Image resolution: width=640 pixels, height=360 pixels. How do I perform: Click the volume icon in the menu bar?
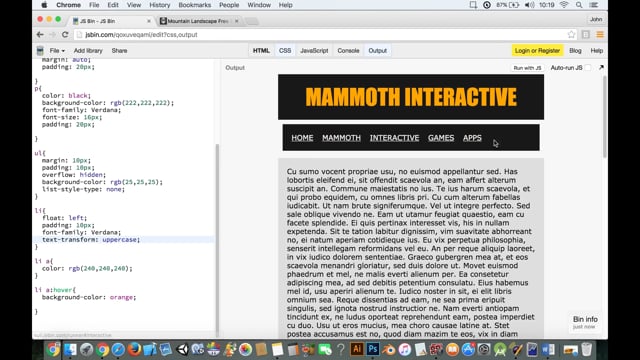click(x=529, y=5)
